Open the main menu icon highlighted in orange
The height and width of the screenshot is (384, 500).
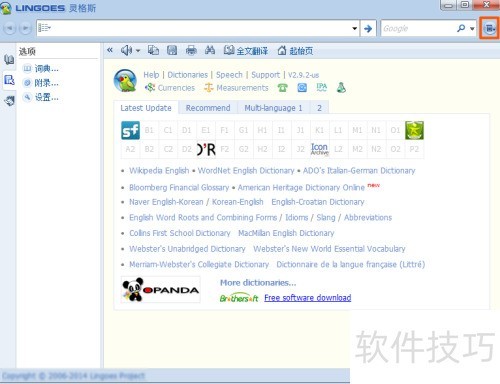pos(489,29)
